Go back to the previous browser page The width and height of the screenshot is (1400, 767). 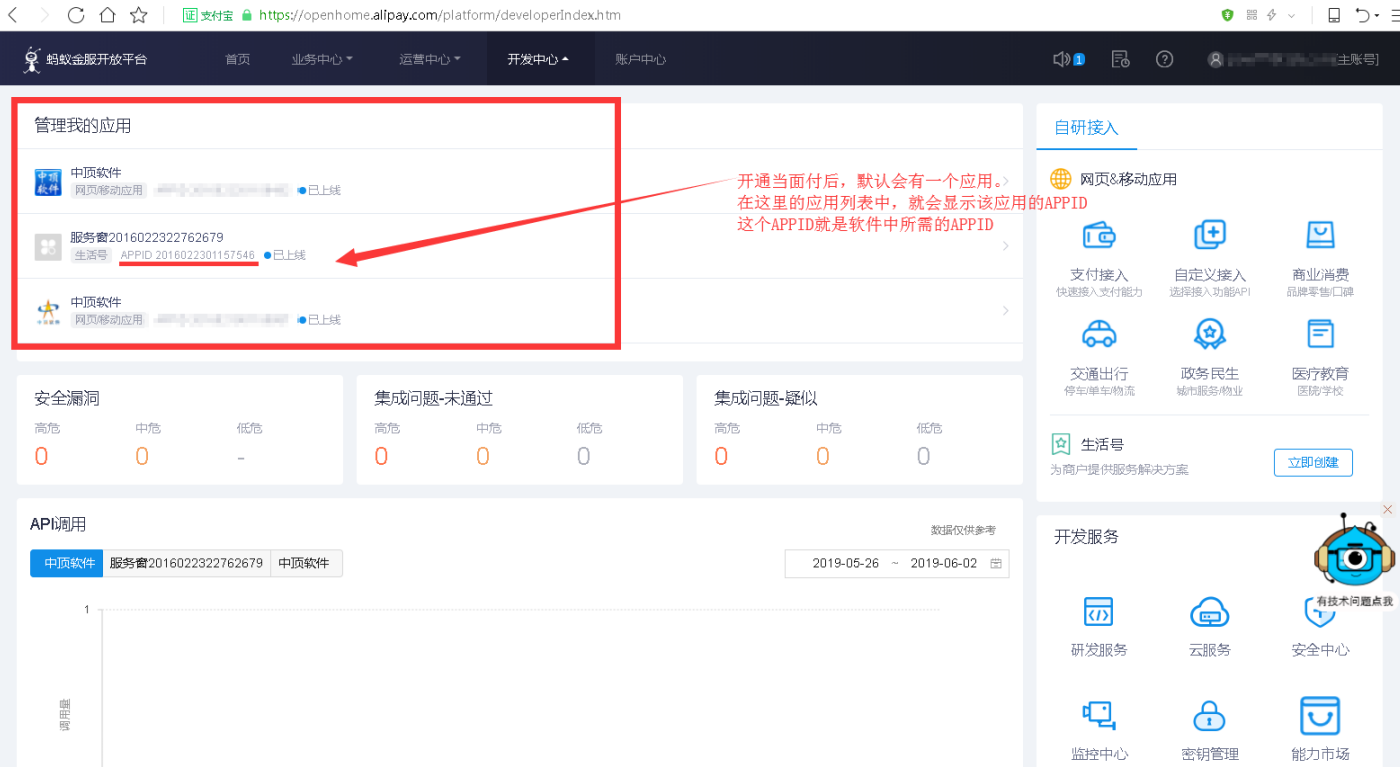pos(13,15)
